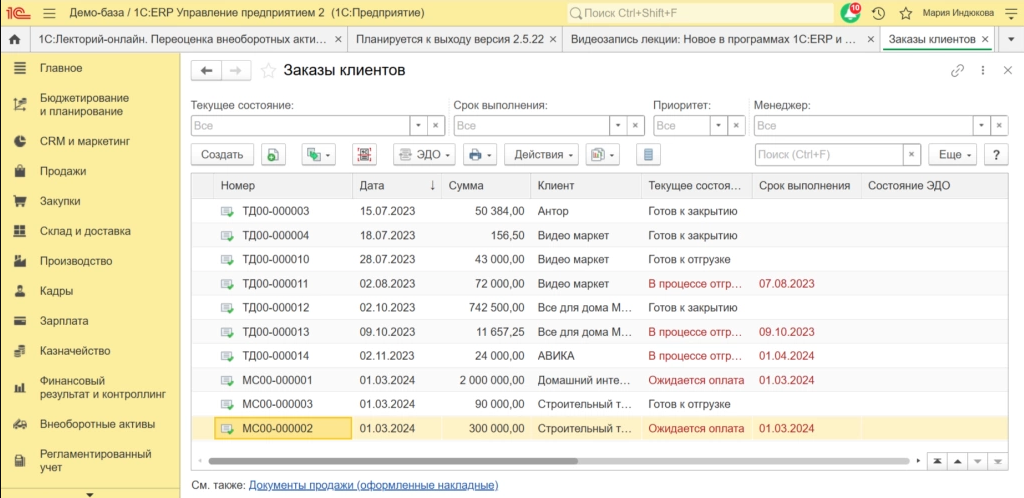Image resolution: width=1024 pixels, height=498 pixels.
Task: Click user name Мария Индюкова
Action: click(x=958, y=13)
